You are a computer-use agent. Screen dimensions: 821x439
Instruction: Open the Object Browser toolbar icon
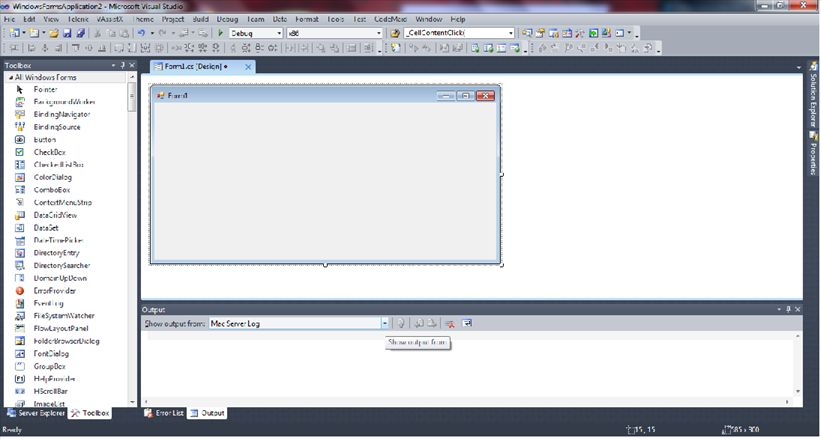pos(567,33)
